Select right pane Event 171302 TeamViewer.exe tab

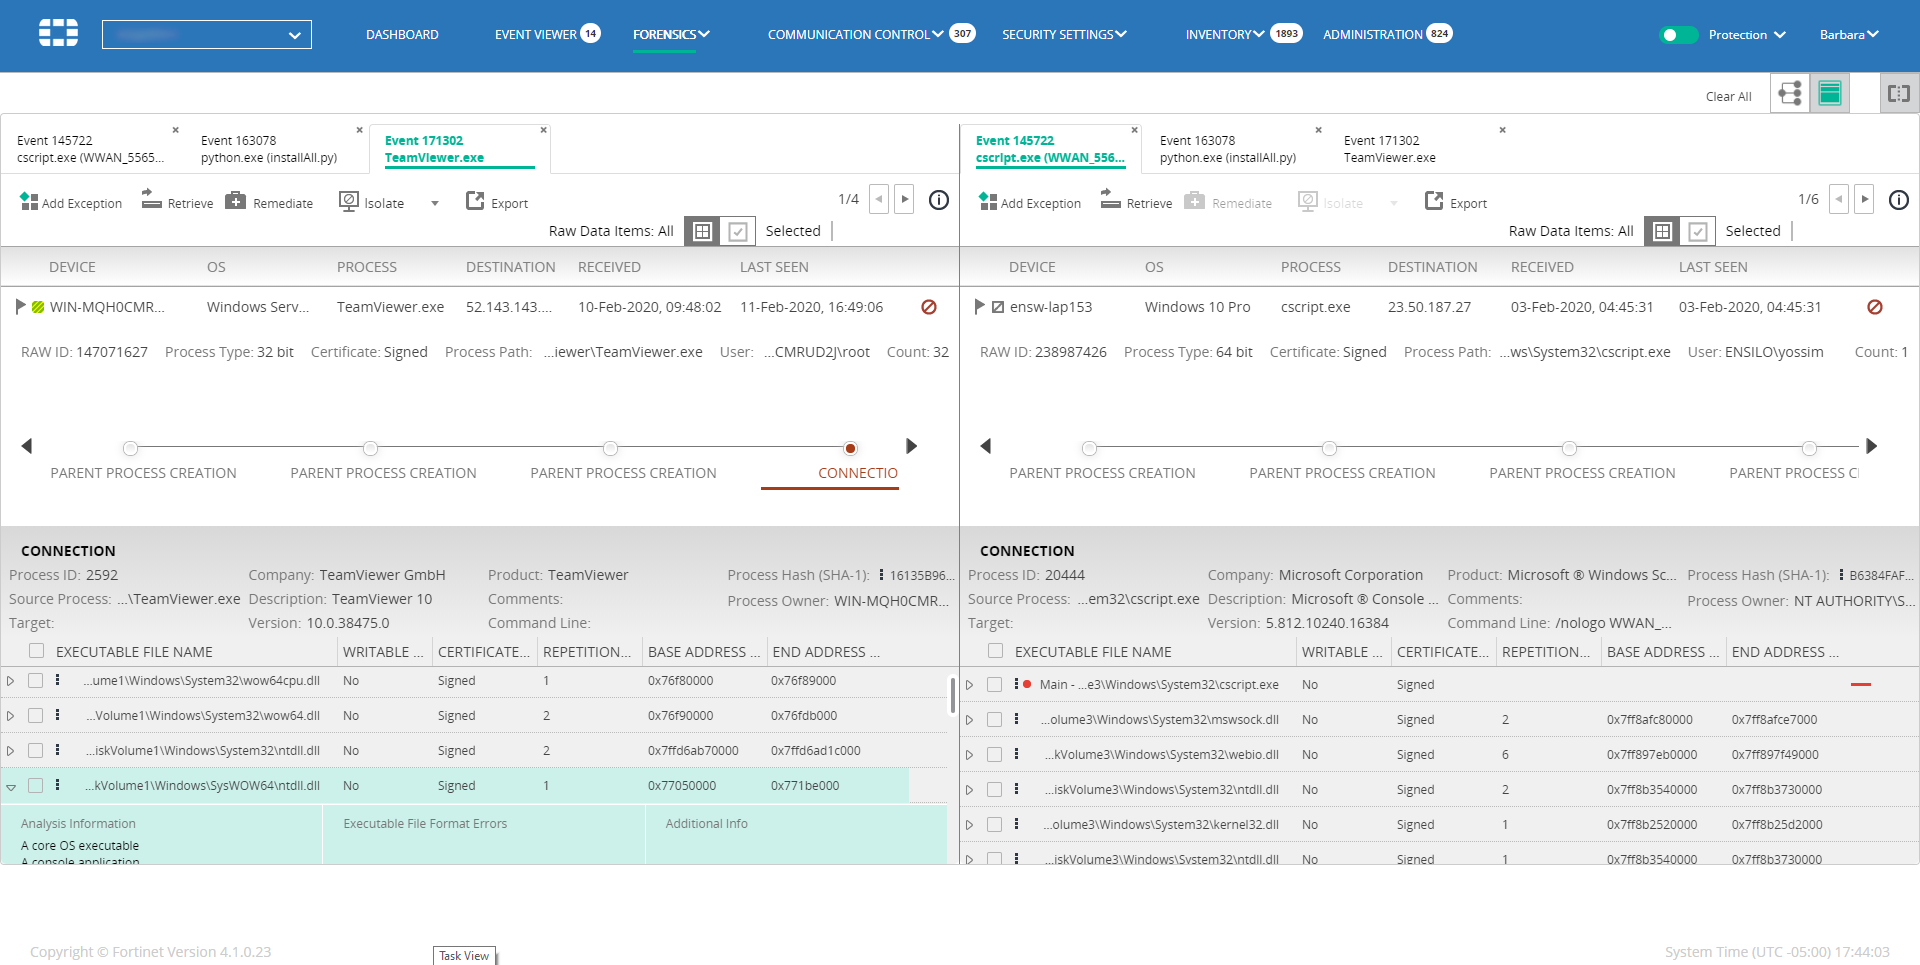pyautogui.click(x=1390, y=149)
